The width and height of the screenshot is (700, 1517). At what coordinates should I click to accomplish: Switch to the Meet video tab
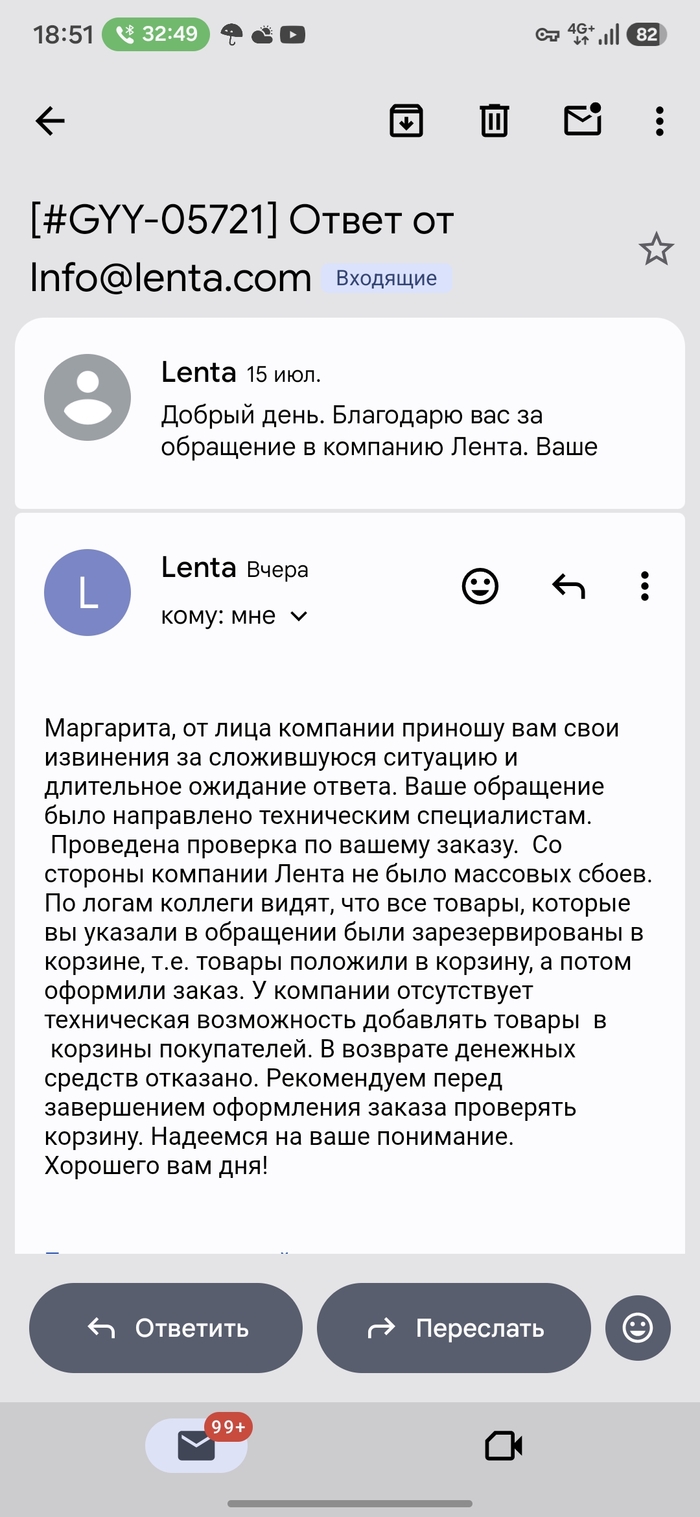(503, 1446)
